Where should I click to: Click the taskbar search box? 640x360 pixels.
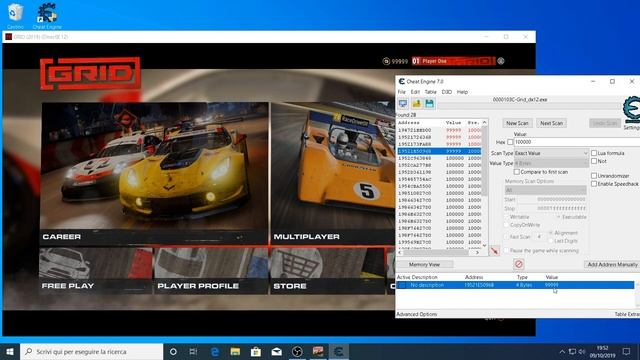click(x=91, y=351)
